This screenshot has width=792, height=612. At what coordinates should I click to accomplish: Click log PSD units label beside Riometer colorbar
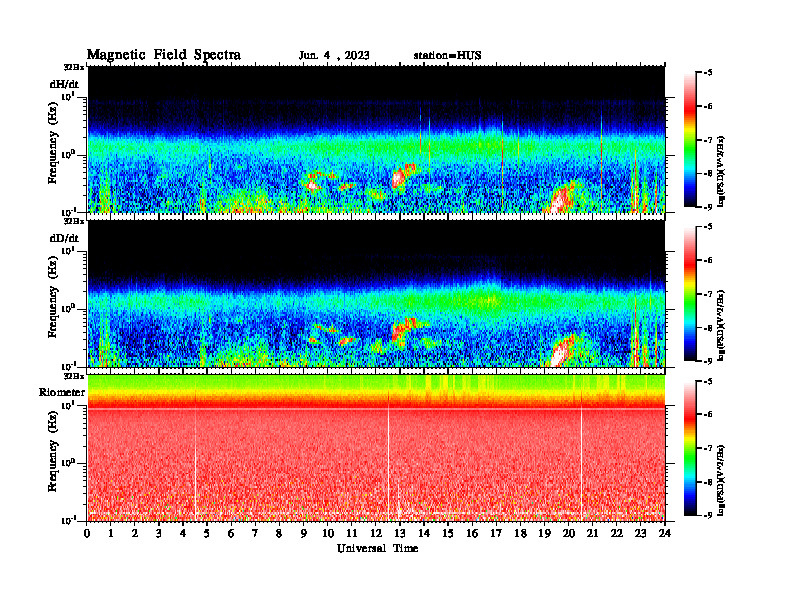tap(722, 480)
